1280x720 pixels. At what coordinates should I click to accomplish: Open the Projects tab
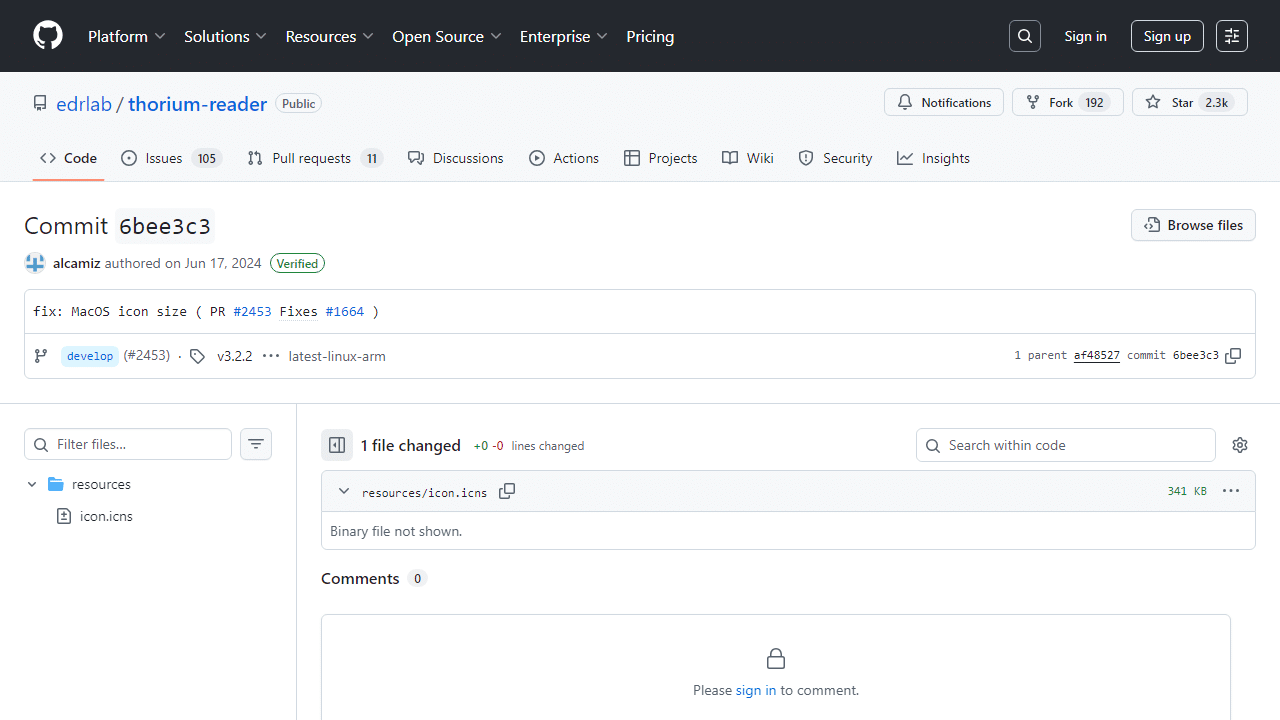660,158
